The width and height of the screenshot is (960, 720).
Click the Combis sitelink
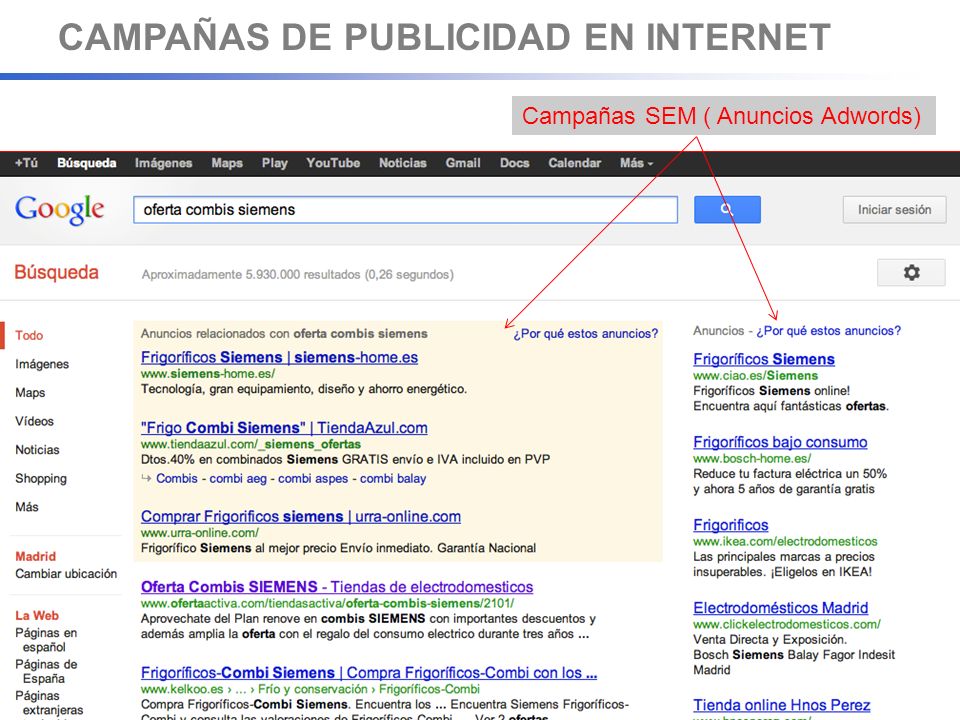[176, 479]
